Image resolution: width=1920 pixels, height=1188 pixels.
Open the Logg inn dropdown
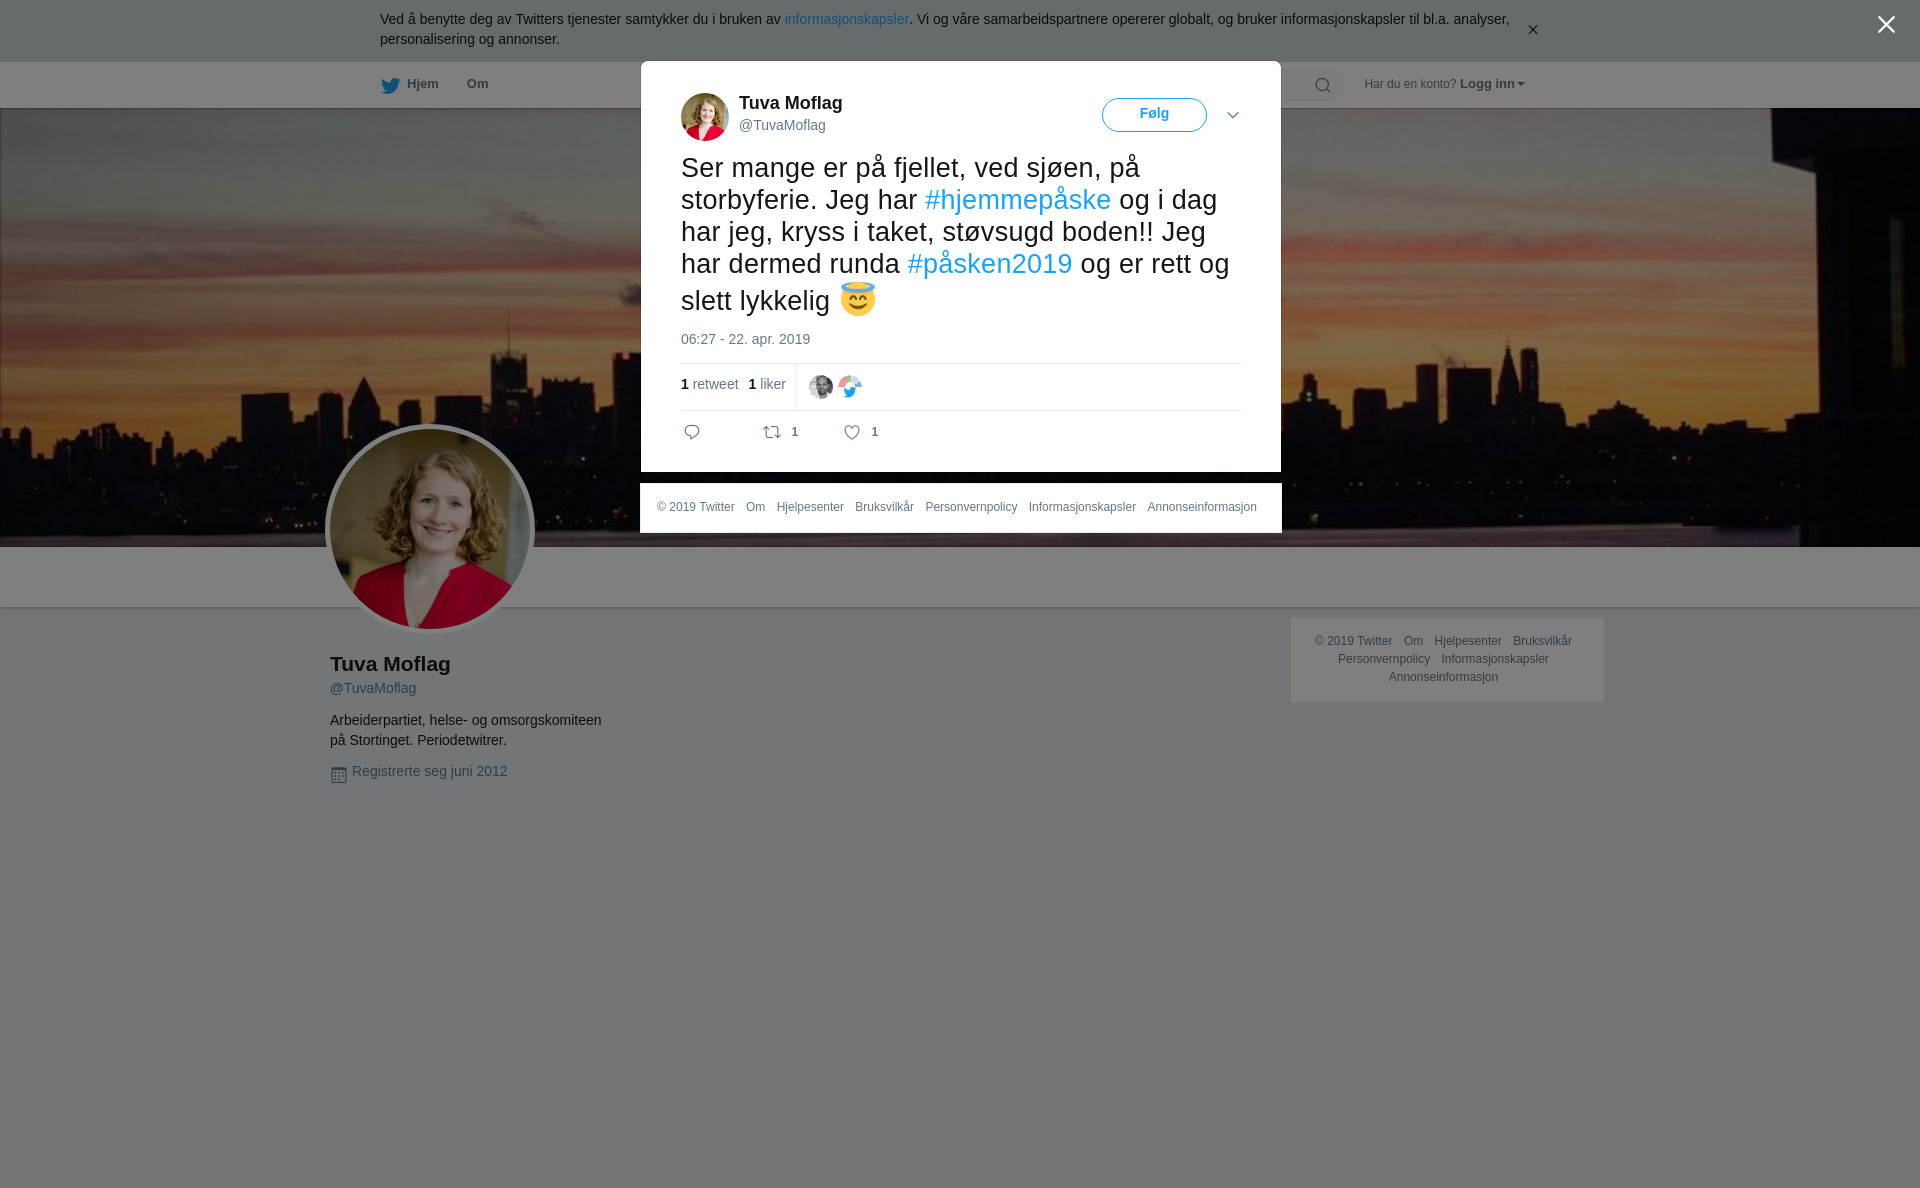click(1492, 84)
